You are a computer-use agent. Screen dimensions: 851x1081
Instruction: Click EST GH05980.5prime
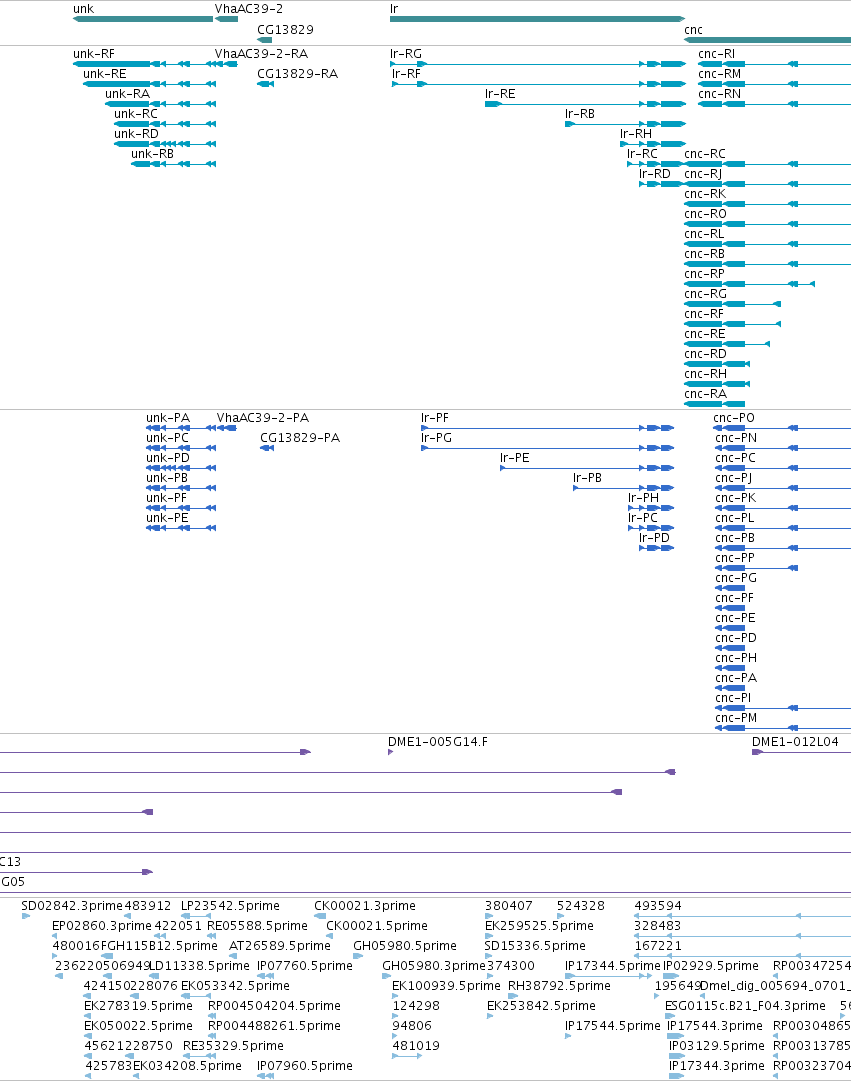(x=405, y=946)
